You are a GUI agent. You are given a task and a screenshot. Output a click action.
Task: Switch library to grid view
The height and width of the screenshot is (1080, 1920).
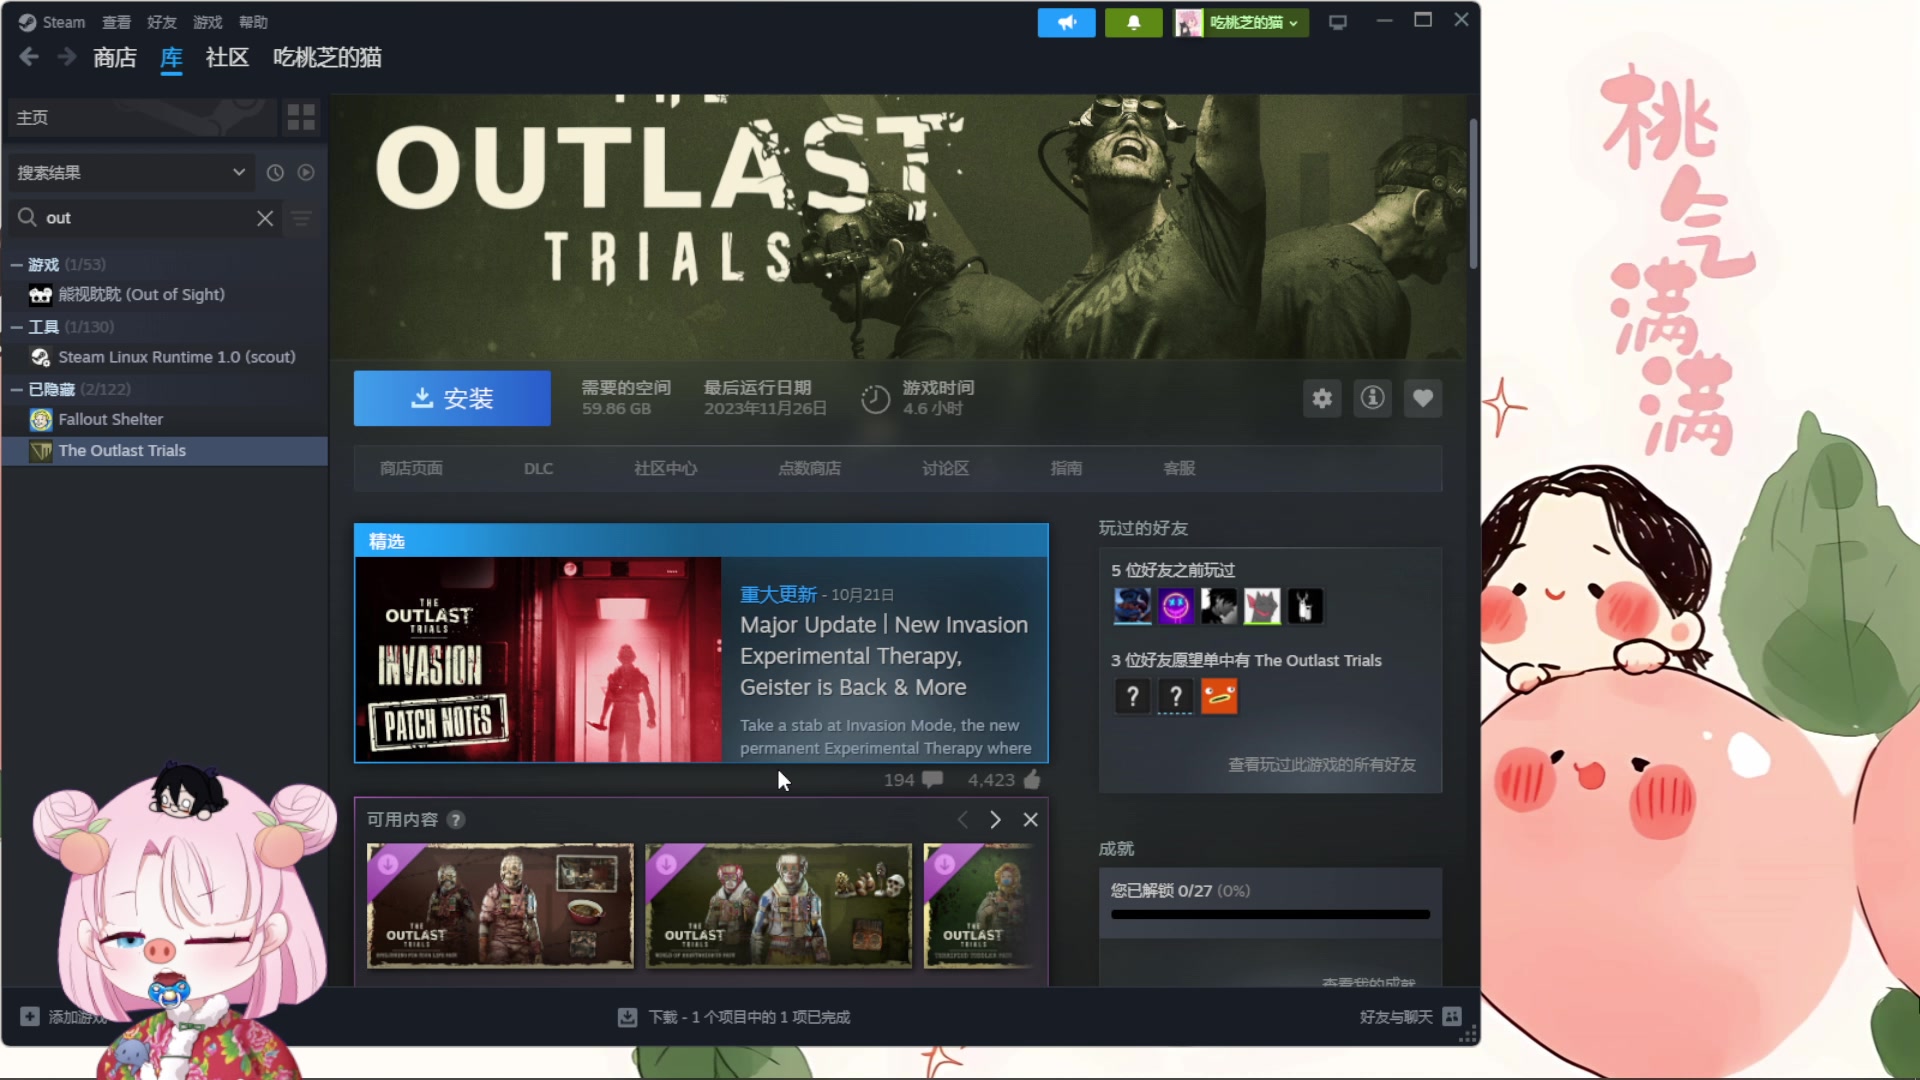[x=301, y=117]
